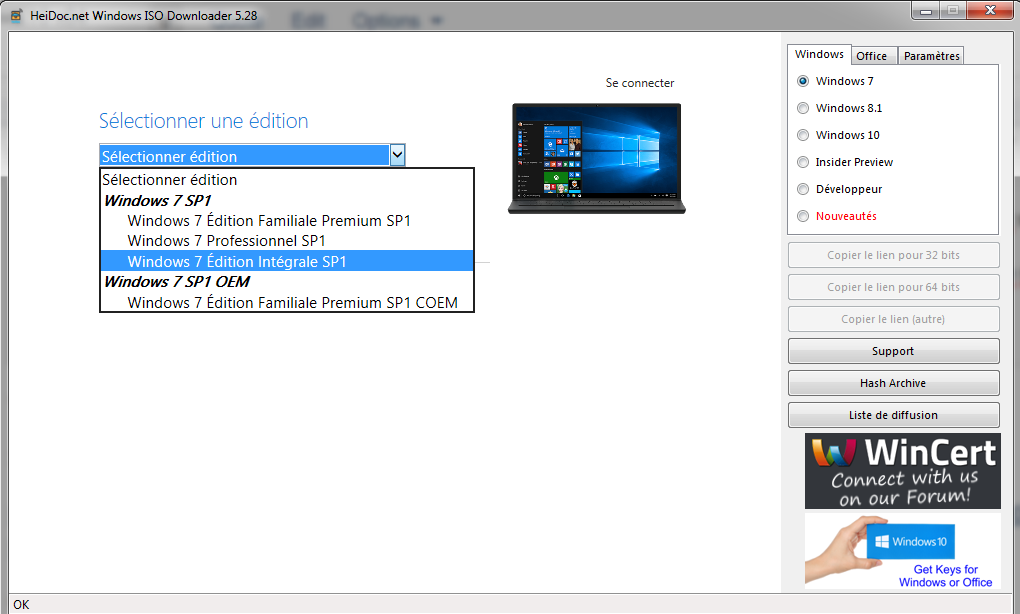1020x614 pixels.
Task: Open the Hash Archive button
Action: point(893,383)
